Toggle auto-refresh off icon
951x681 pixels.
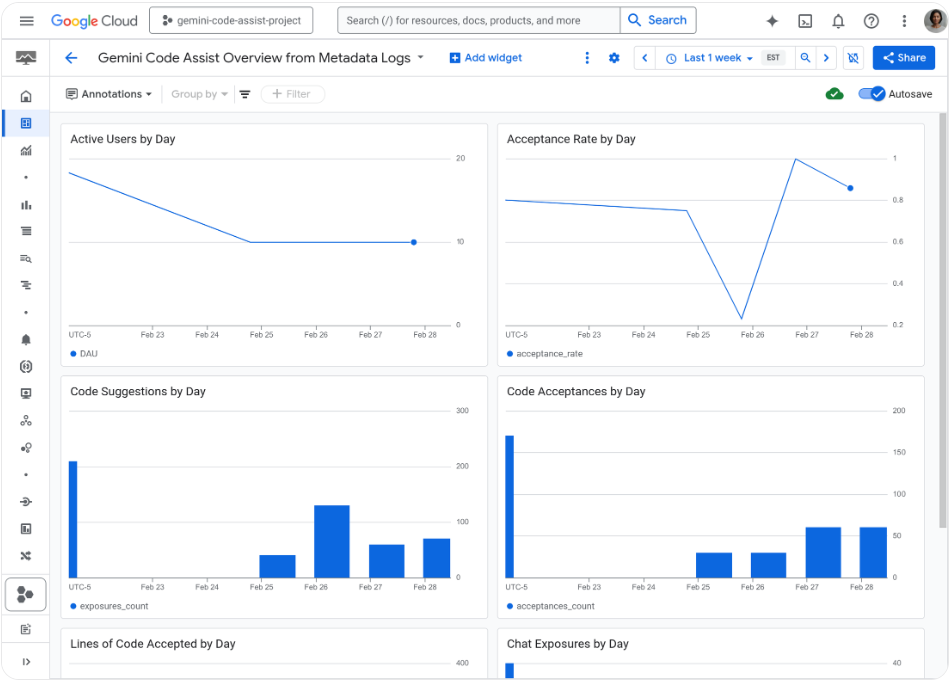tap(853, 58)
